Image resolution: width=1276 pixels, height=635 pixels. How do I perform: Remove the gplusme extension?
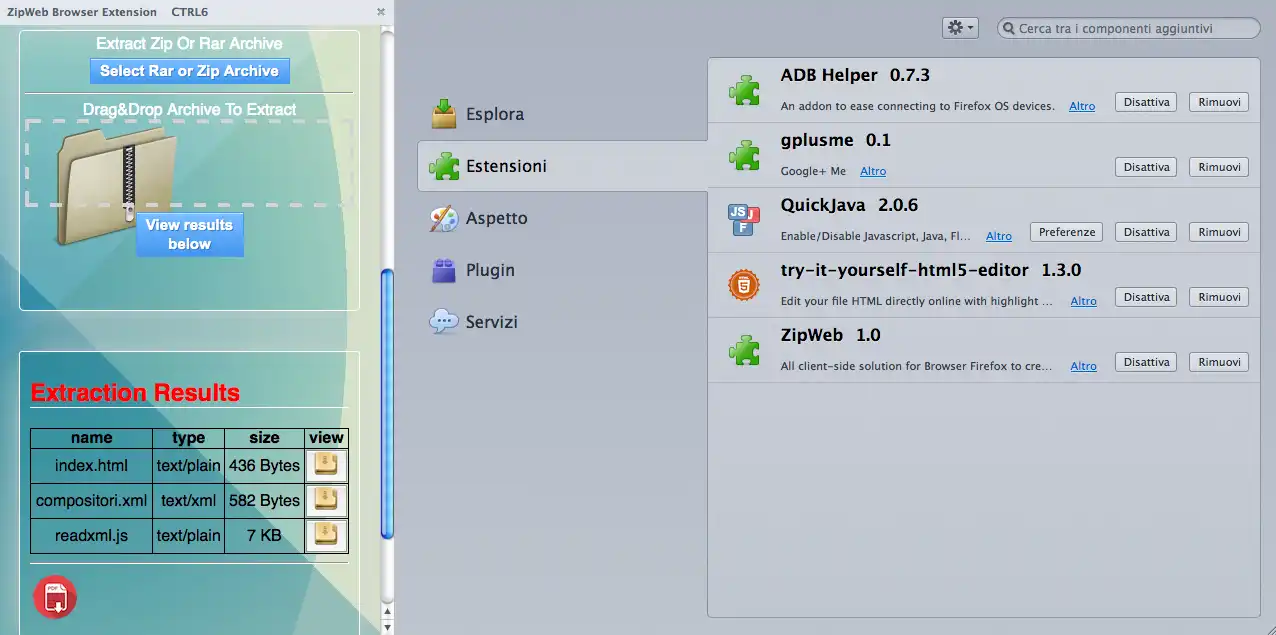[x=1219, y=167]
